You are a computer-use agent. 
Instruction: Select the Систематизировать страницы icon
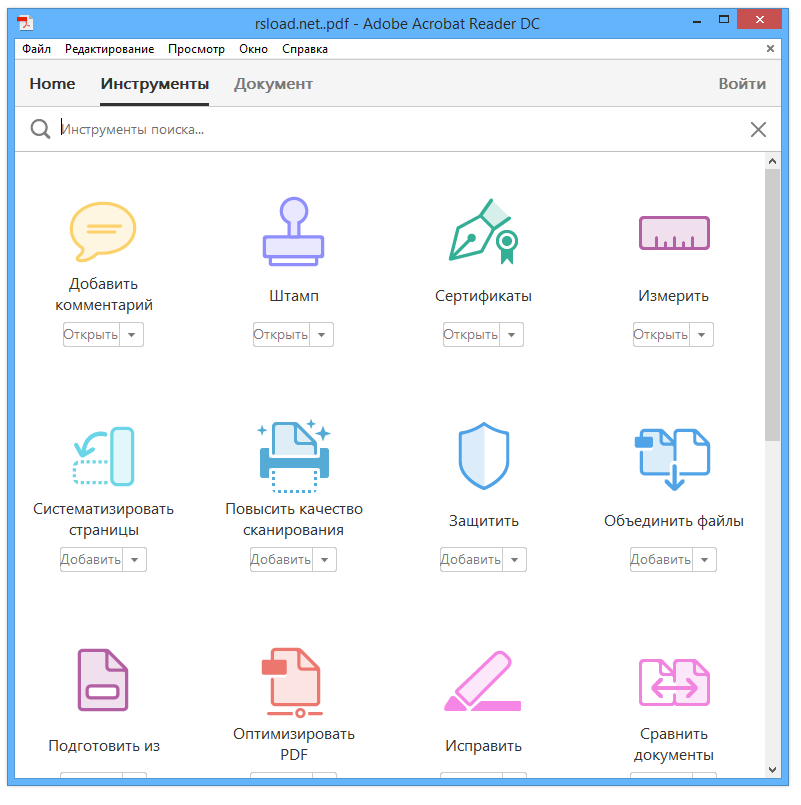103,456
